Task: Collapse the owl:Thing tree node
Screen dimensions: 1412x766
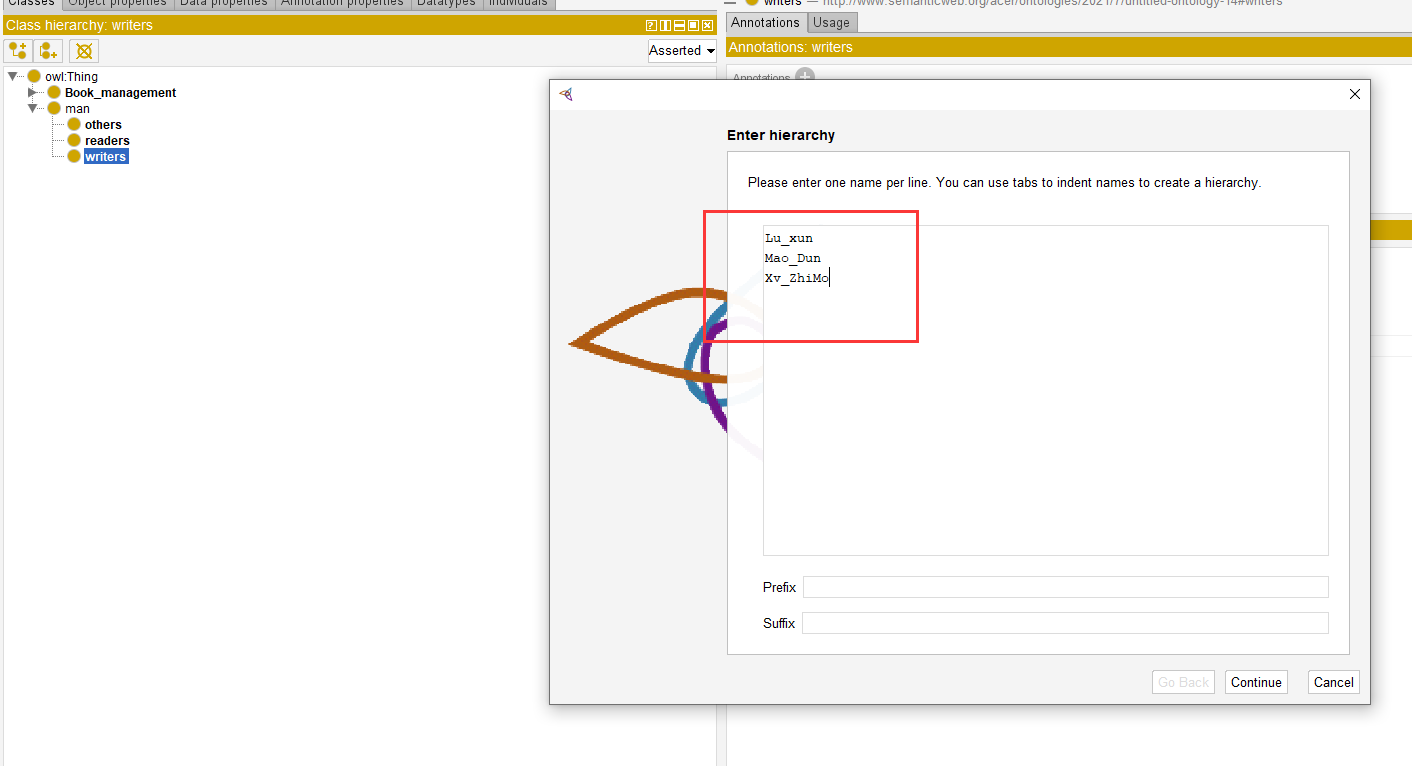Action: pos(13,76)
